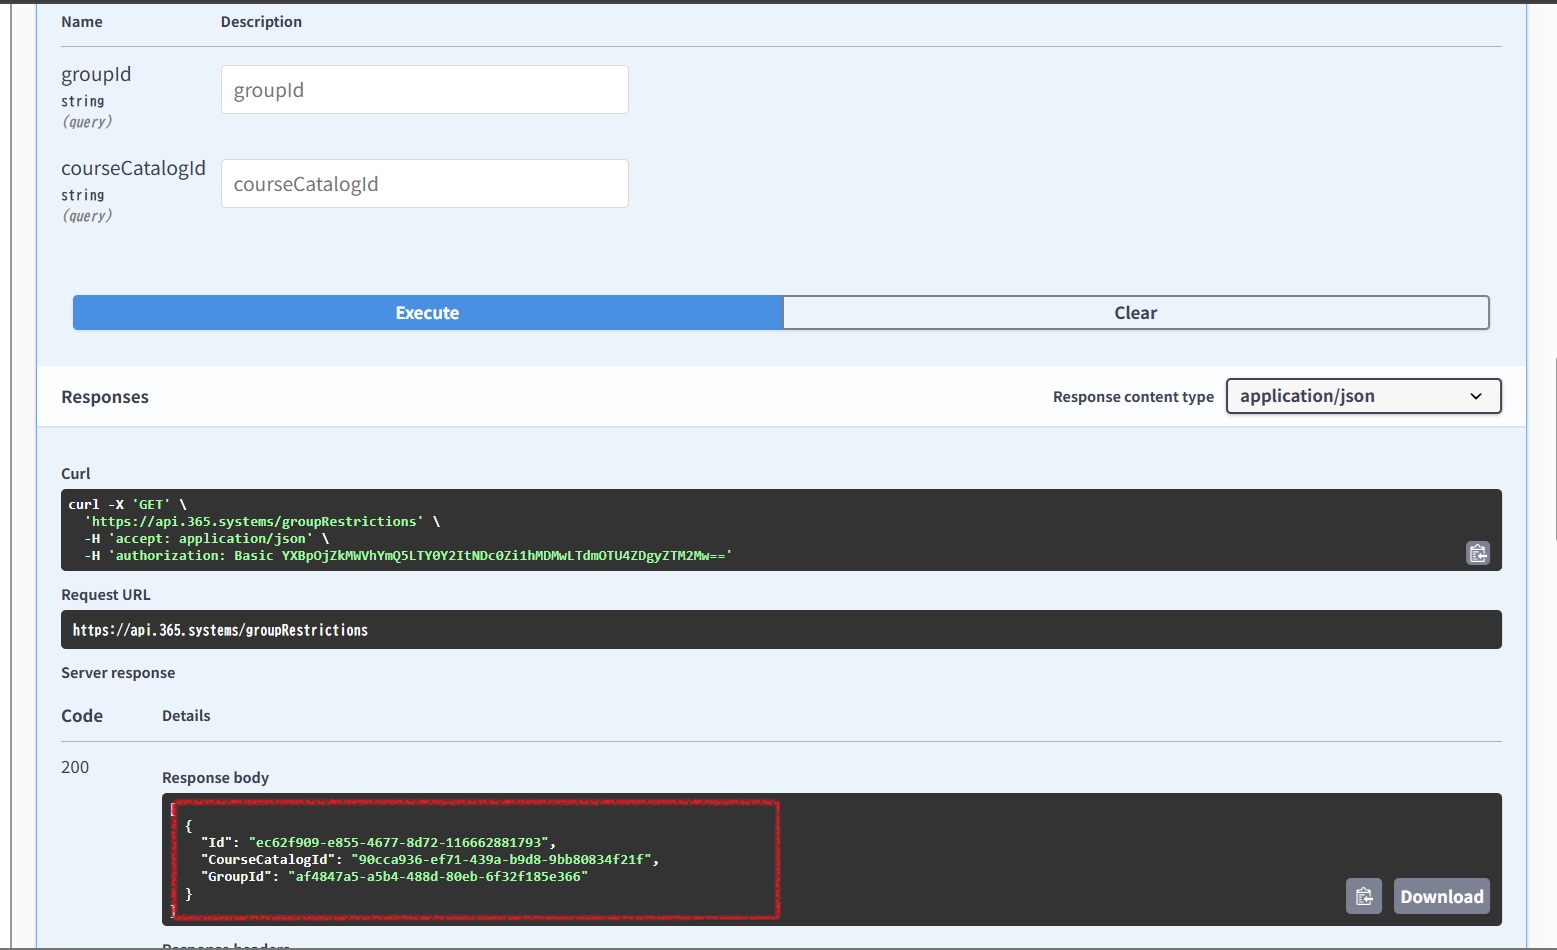Image resolution: width=1557 pixels, height=950 pixels.
Task: Select the CourseCatalogId value in response
Action: 501,859
